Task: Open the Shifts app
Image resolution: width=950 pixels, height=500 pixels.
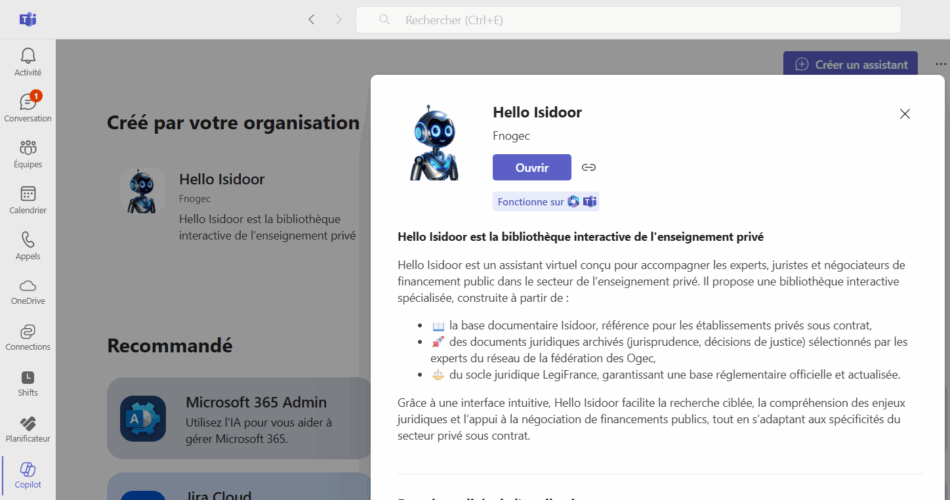Action: (28, 383)
